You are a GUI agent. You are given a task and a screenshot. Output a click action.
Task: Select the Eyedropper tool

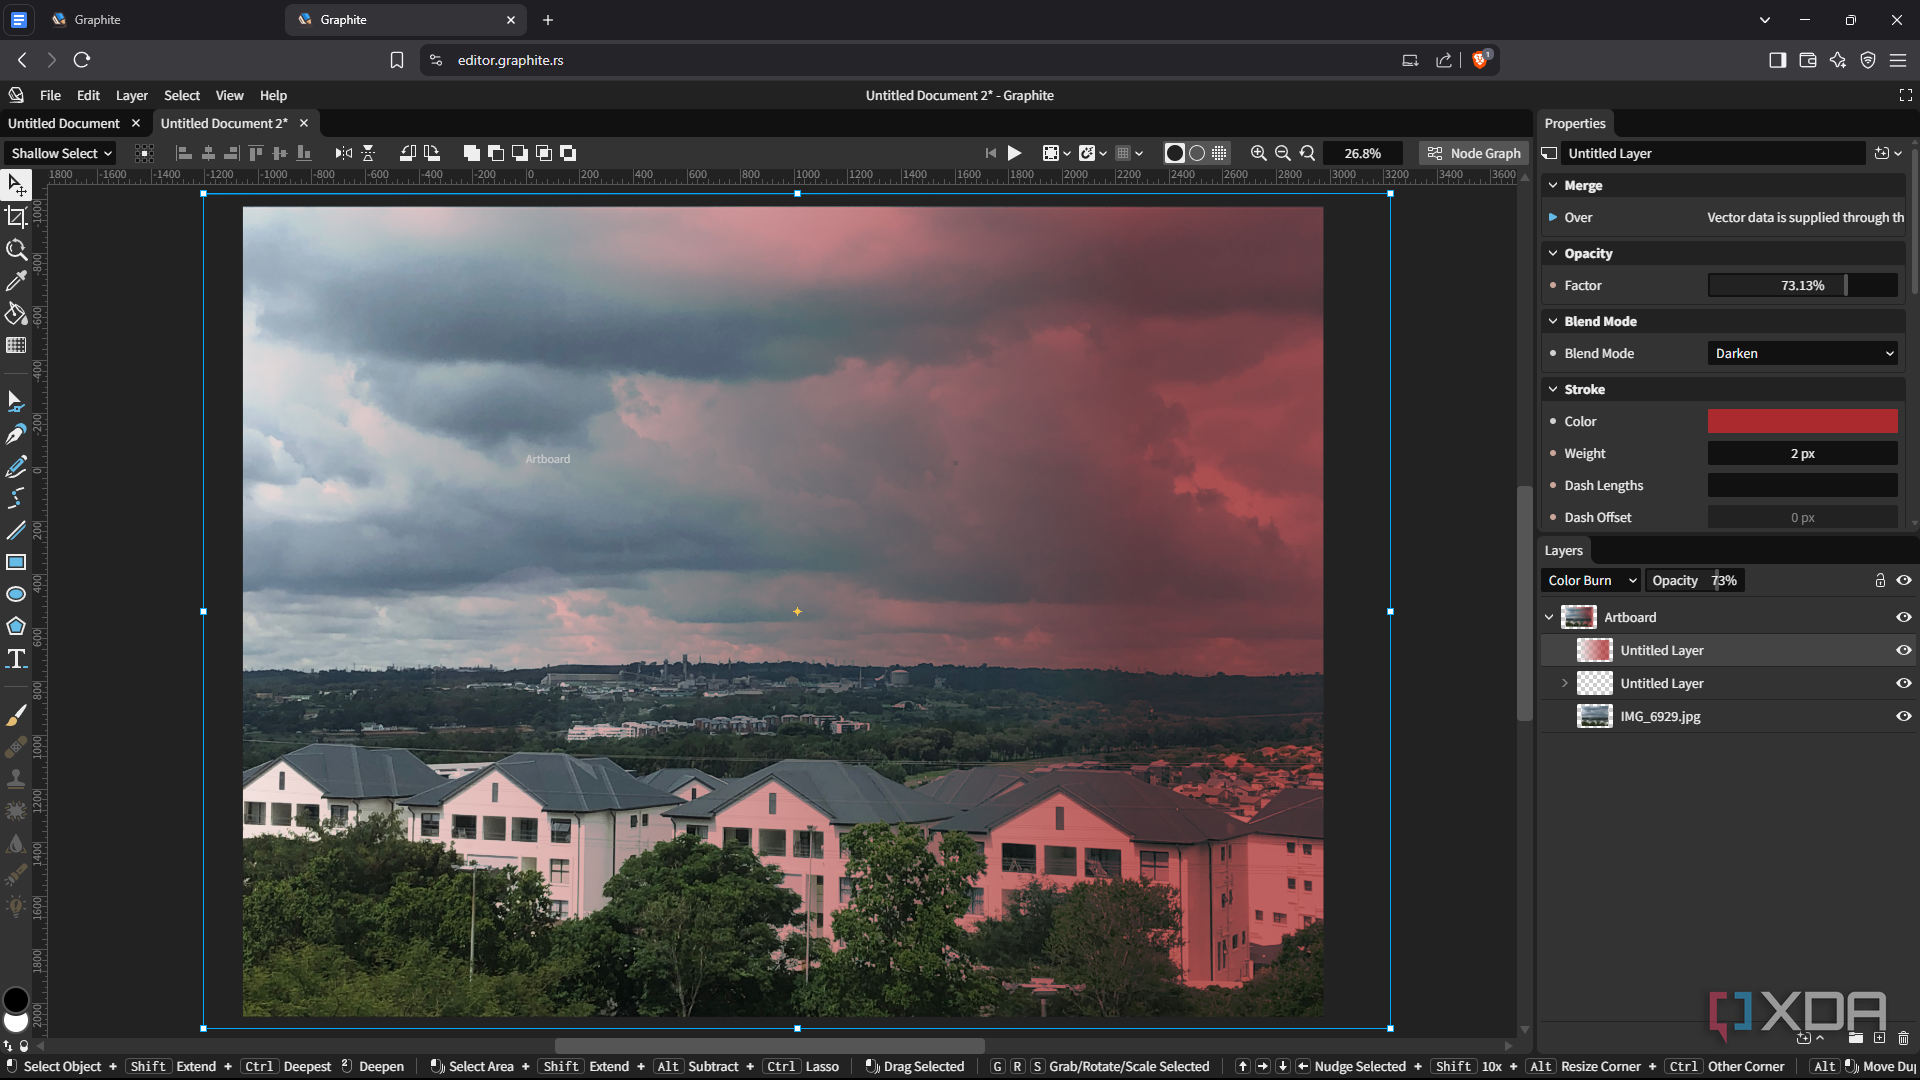(x=16, y=281)
